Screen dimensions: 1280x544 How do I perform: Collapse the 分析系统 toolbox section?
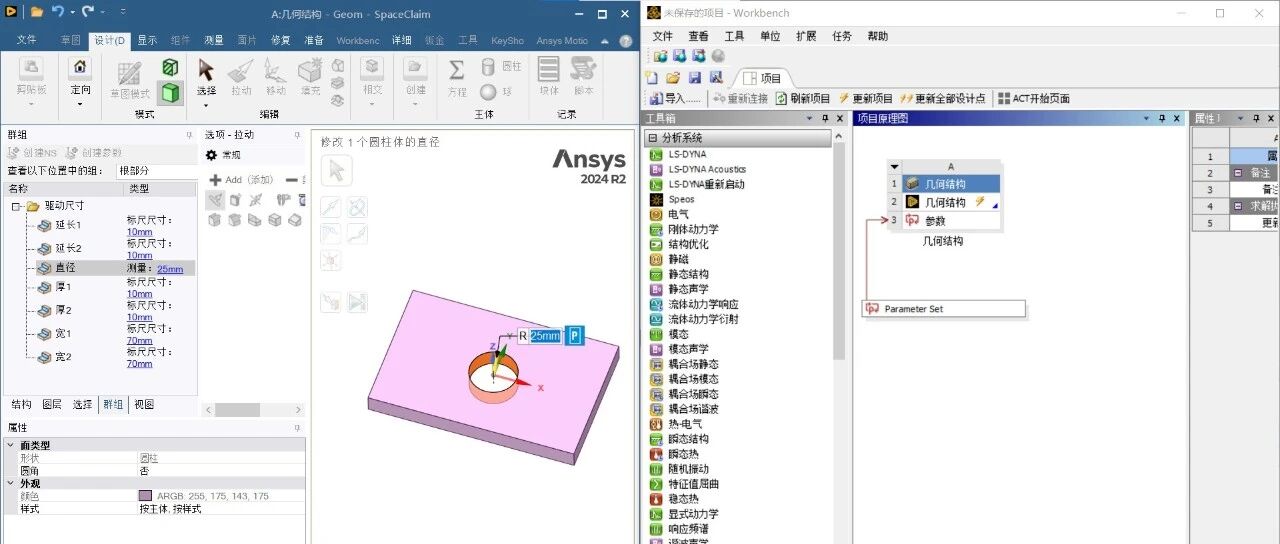pos(653,138)
